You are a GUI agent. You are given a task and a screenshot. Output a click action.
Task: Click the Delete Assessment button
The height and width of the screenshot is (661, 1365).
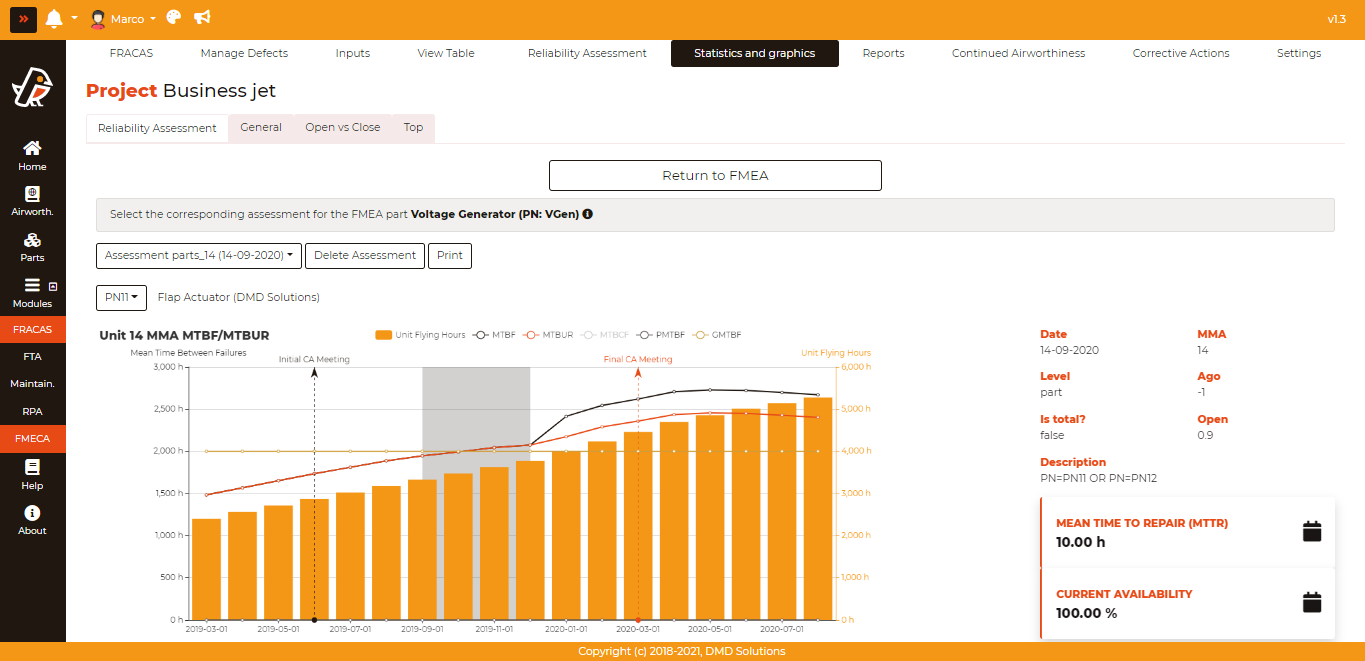365,256
